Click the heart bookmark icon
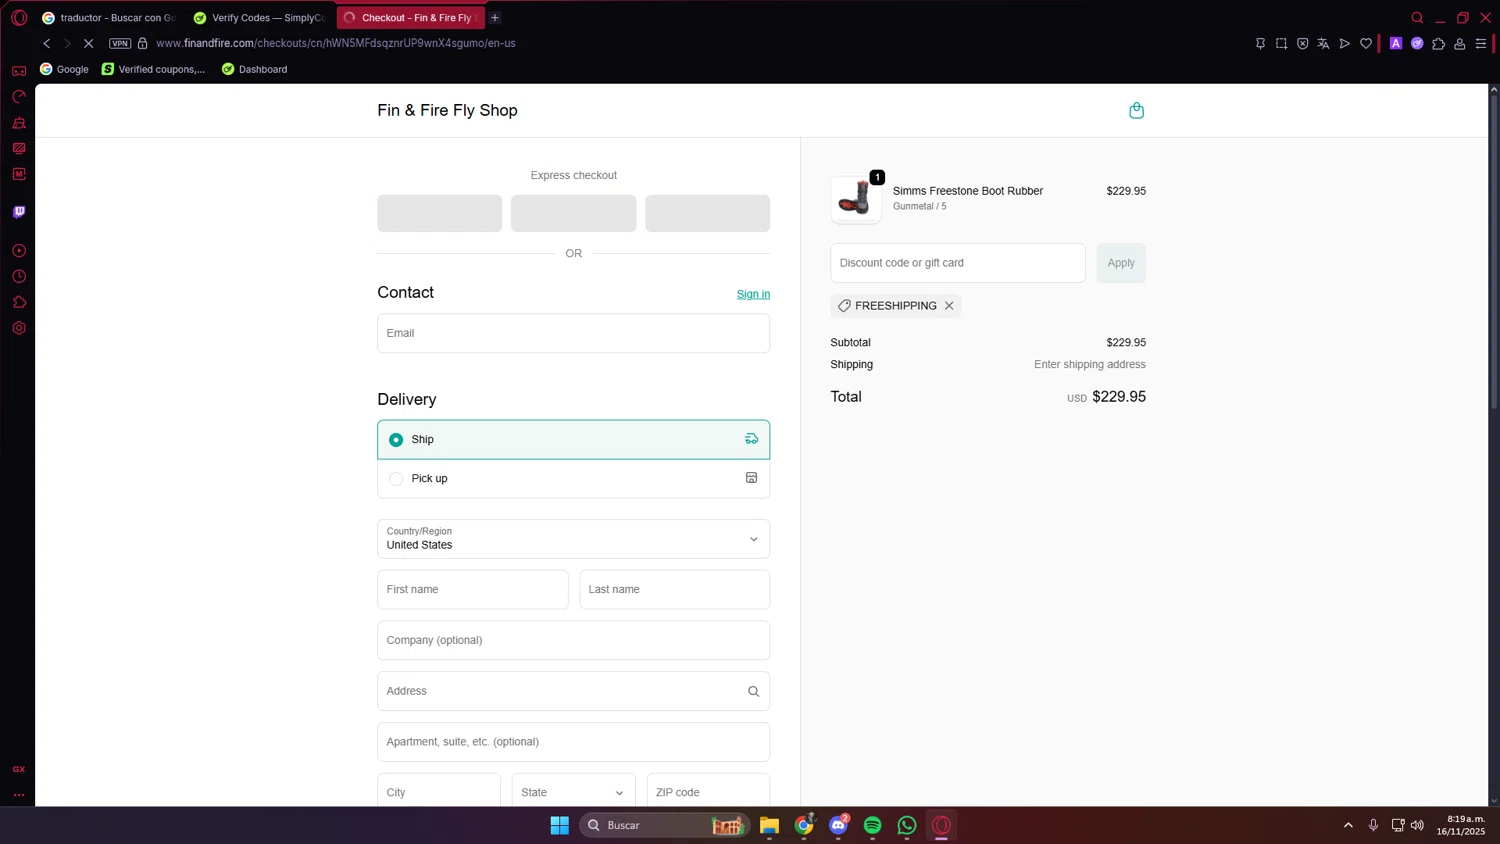Image resolution: width=1500 pixels, height=844 pixels. (x=1366, y=43)
